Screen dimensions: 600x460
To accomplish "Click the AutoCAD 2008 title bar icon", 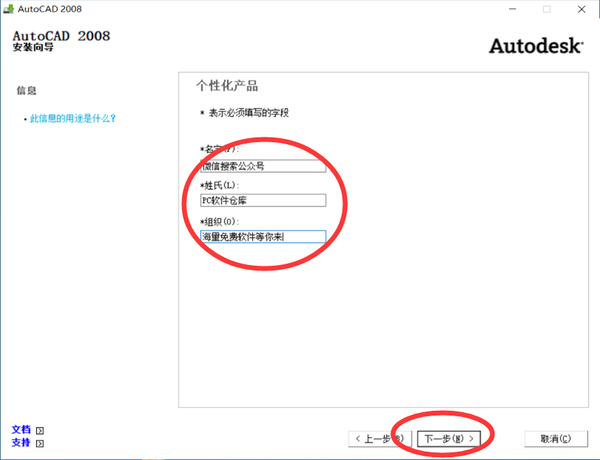I will pos(8,9).
